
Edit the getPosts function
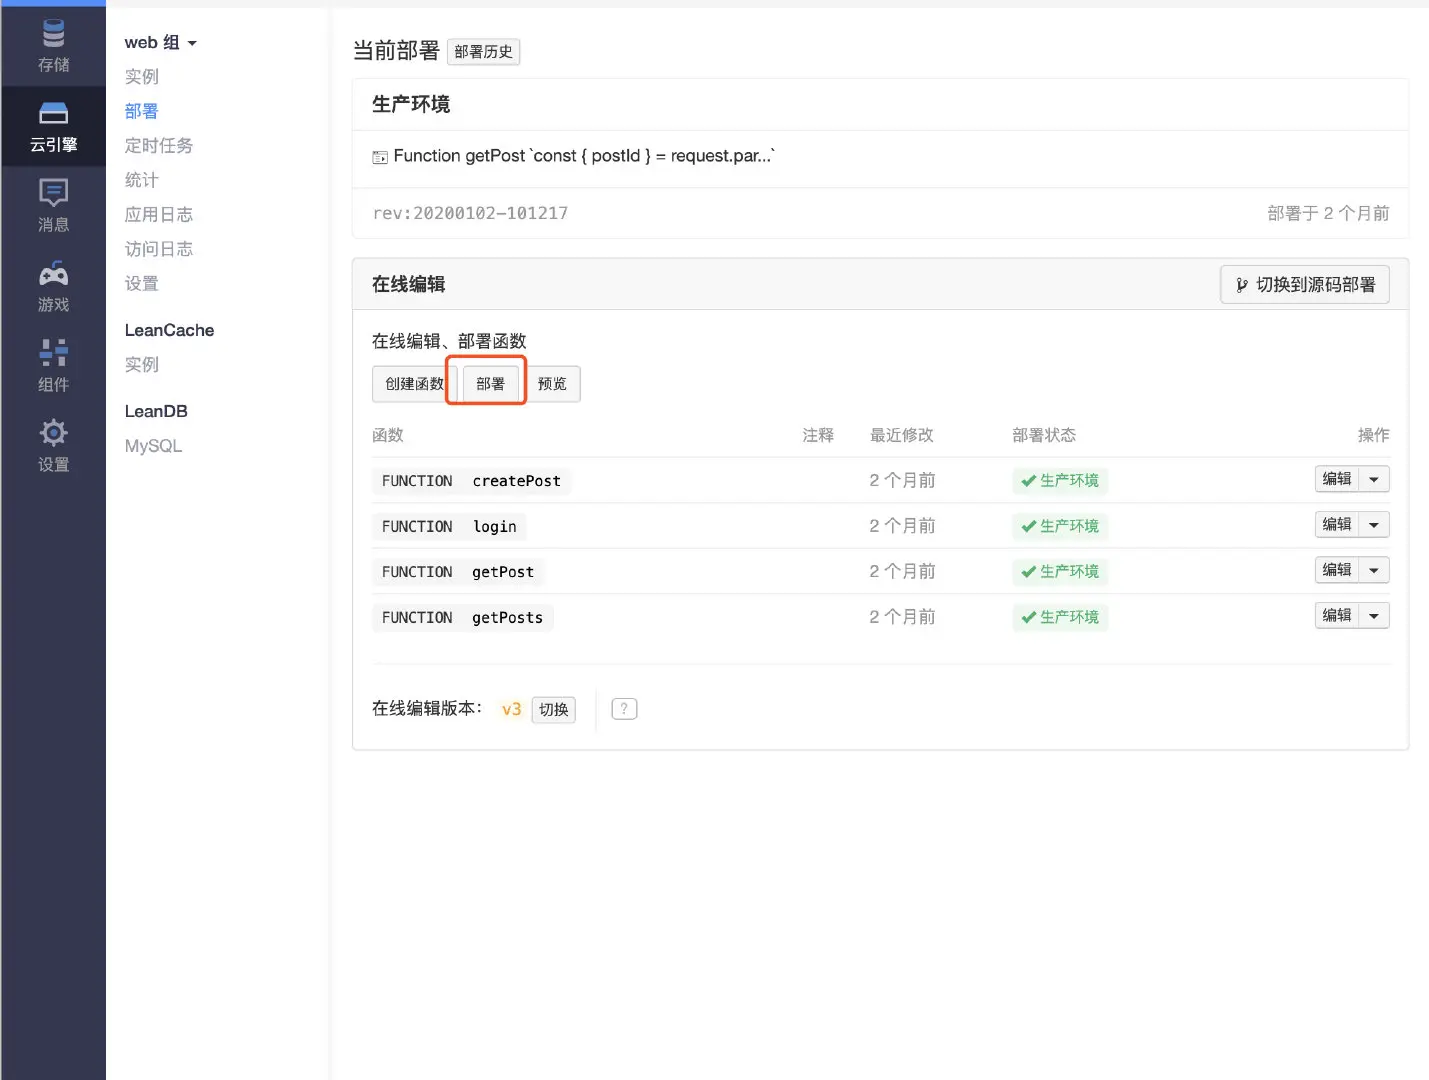(1337, 616)
